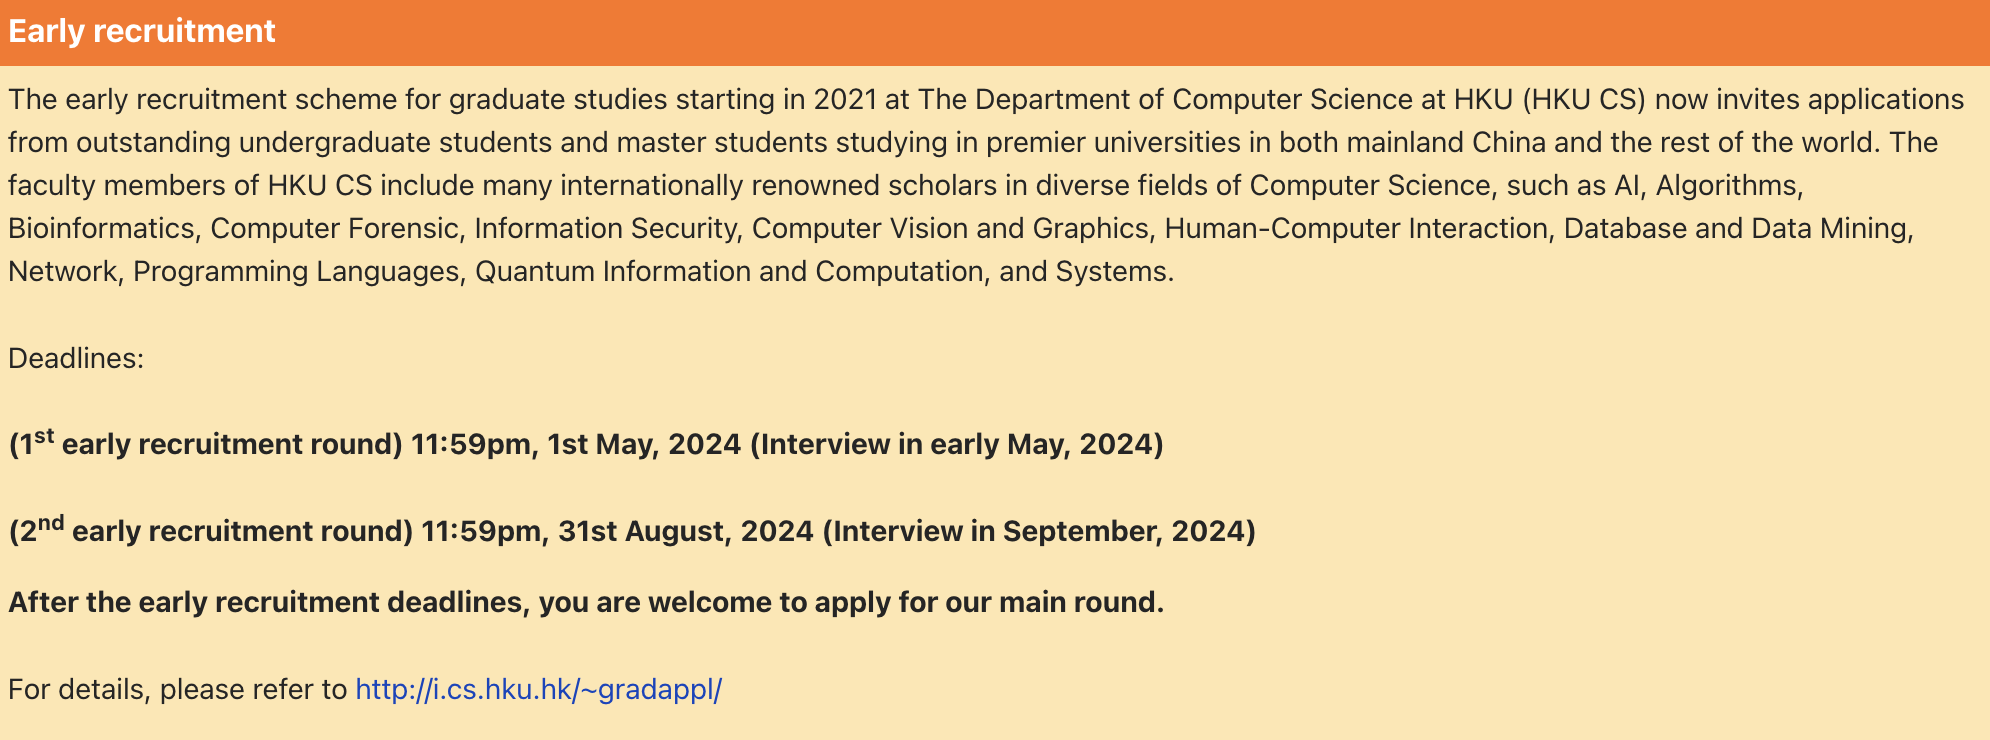Open the i.cs.hku.hk/~gradappl/ link
Viewport: 1990px width, 740px height.
click(539, 689)
